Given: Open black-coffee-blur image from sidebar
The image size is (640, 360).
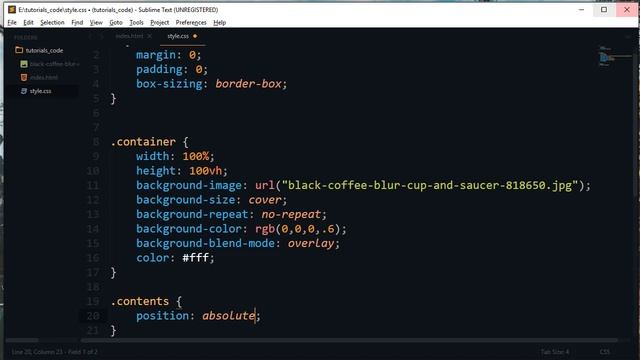Looking at the screenshot, I should pos(54,64).
